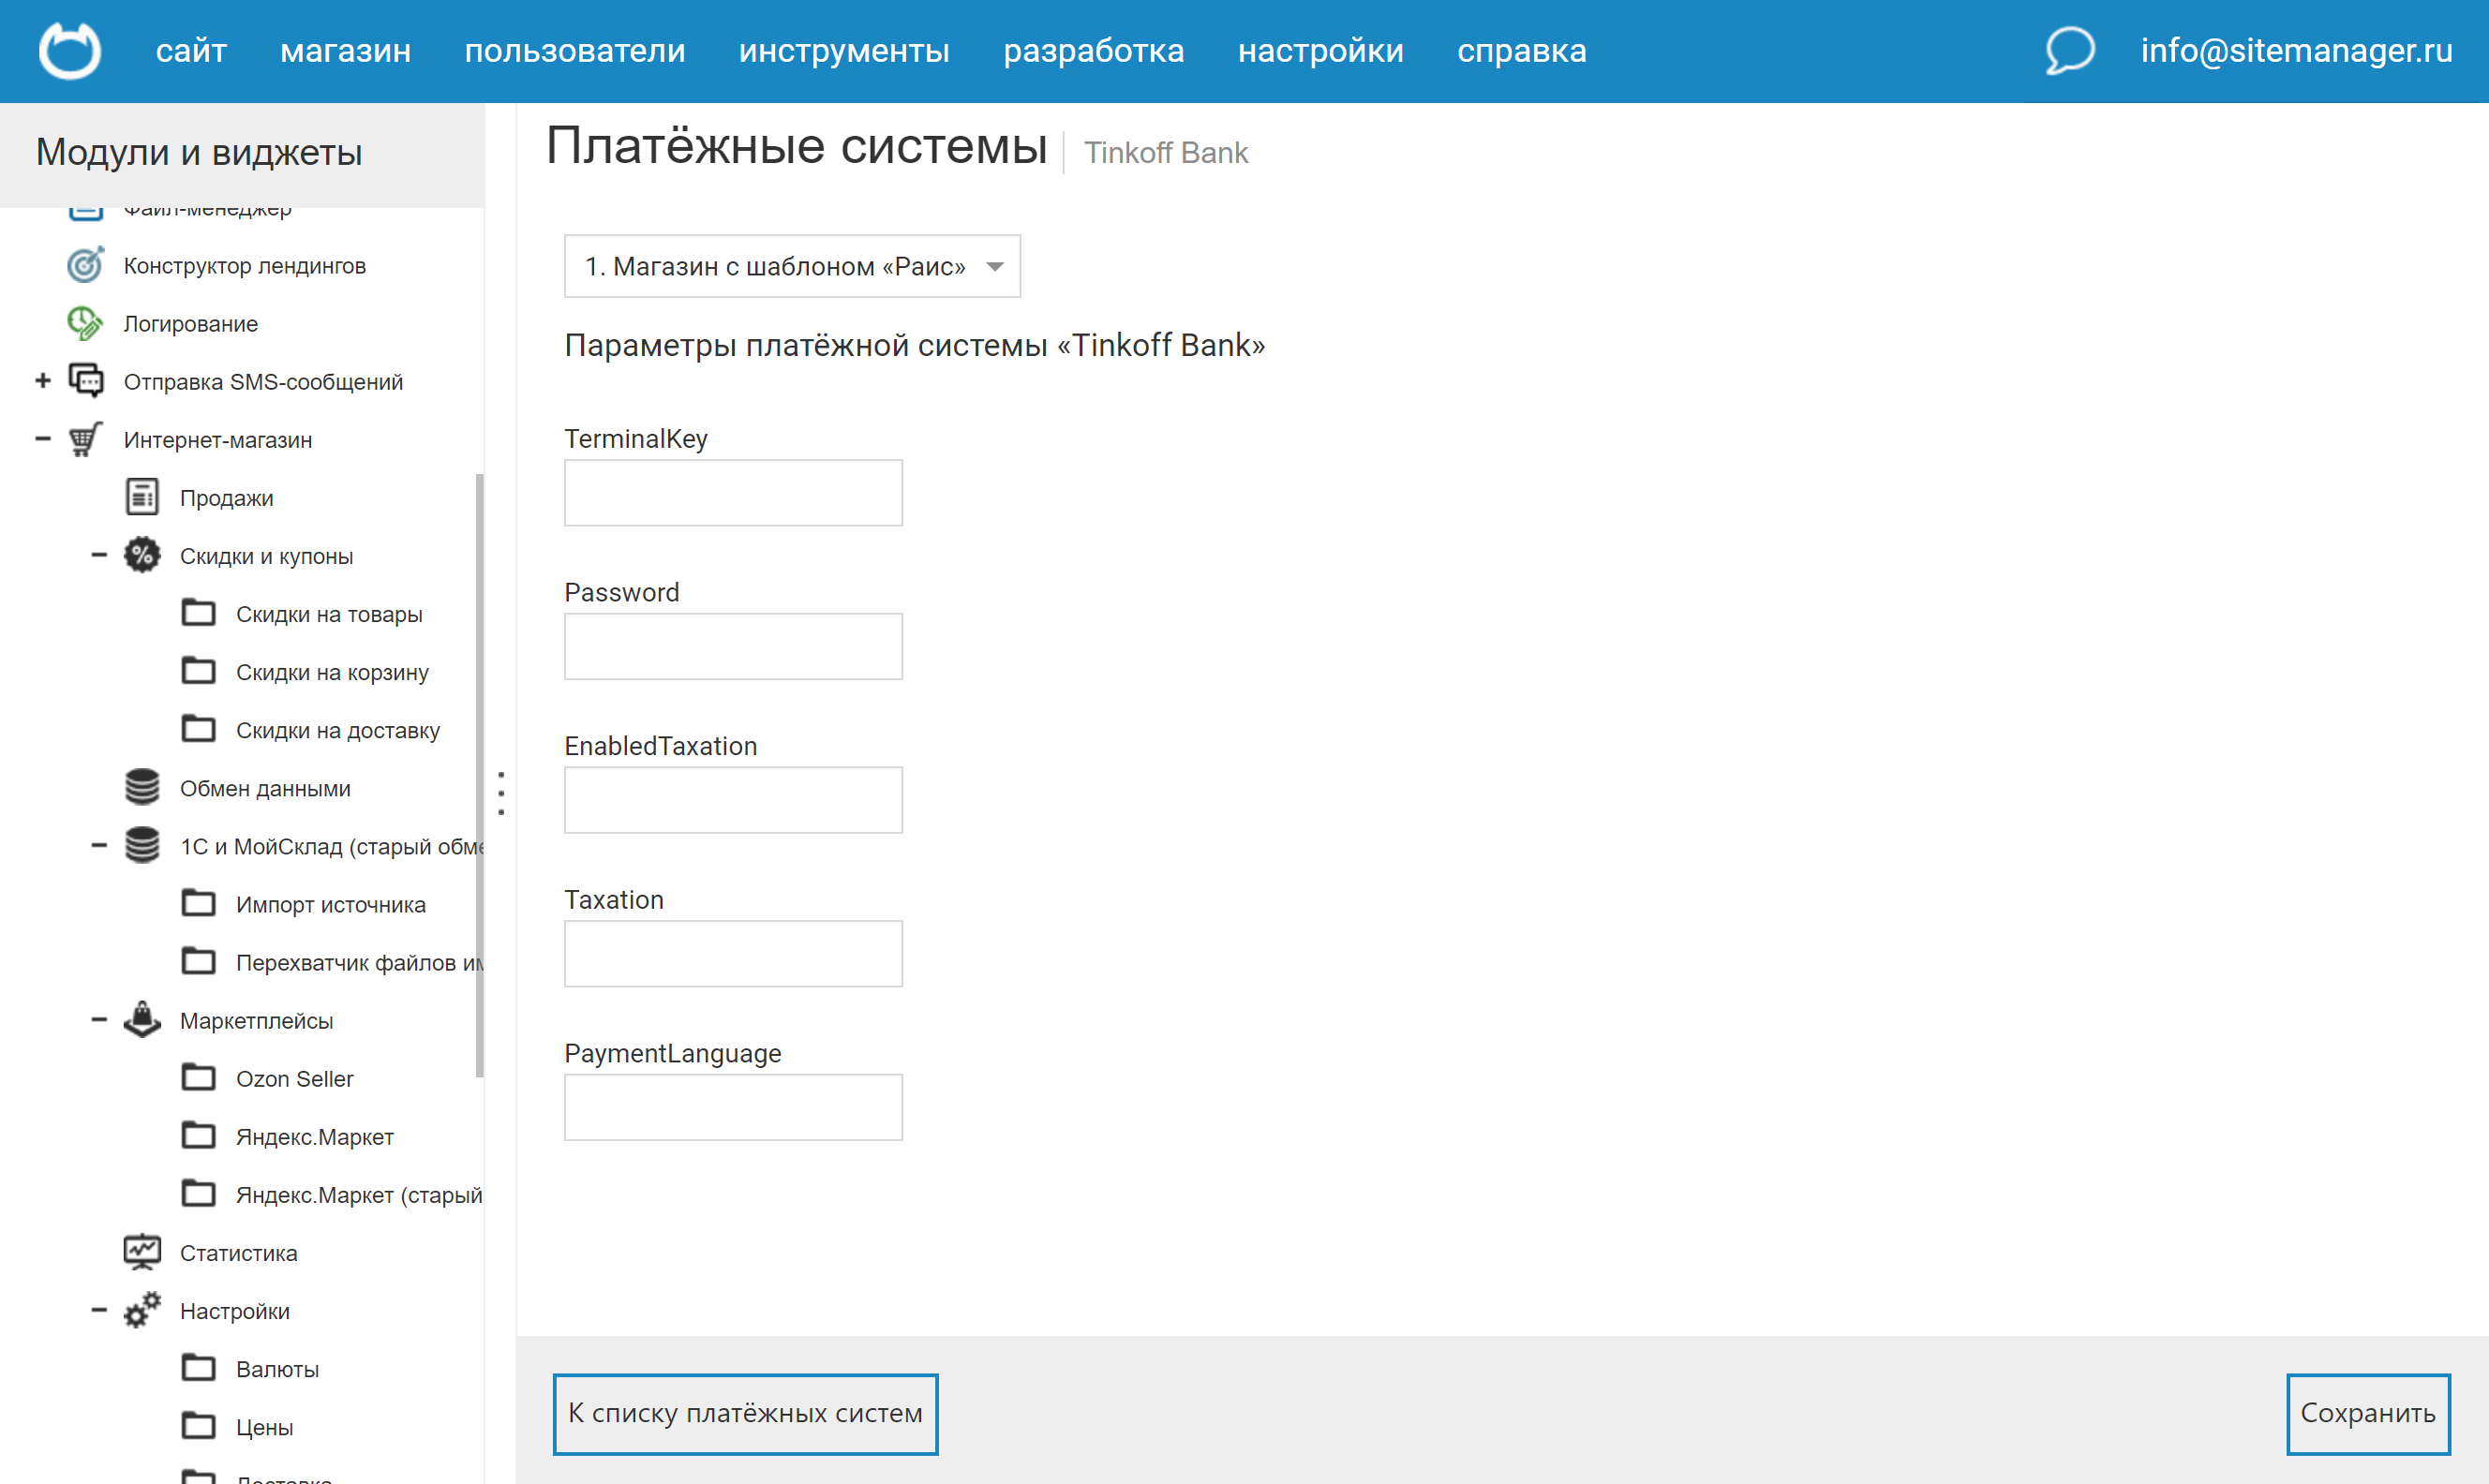Image resolution: width=2489 pixels, height=1484 pixels.
Task: Open the Конструктор лендингов module icon
Action: pos(85,265)
